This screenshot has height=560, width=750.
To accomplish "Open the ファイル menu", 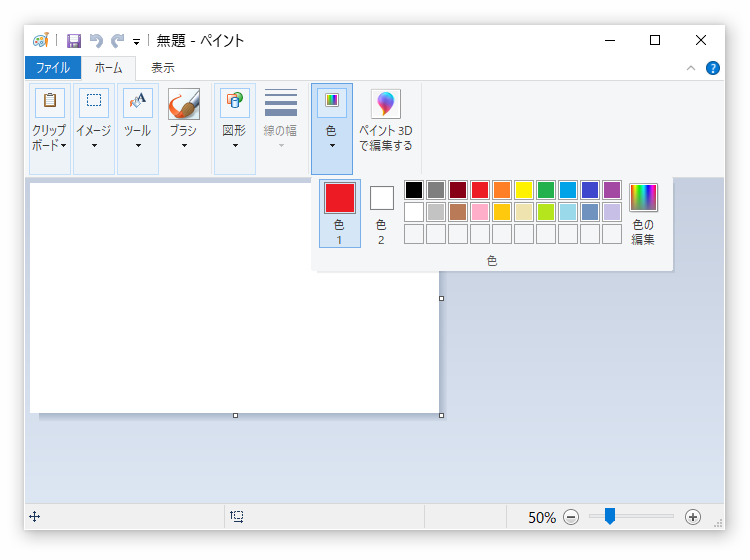I will (x=53, y=67).
